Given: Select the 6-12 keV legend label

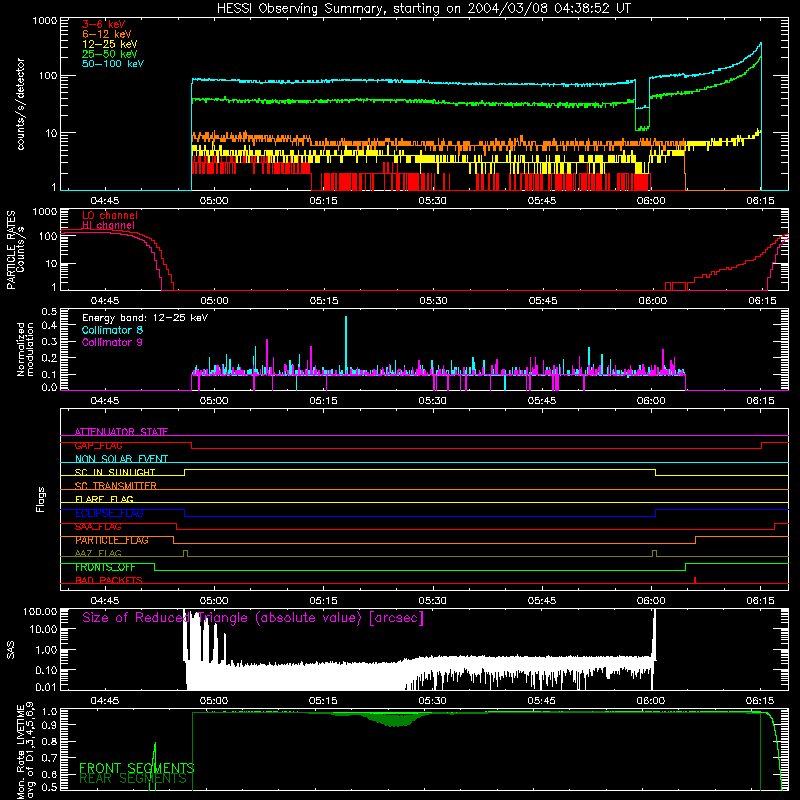Looking at the screenshot, I should (107, 34).
